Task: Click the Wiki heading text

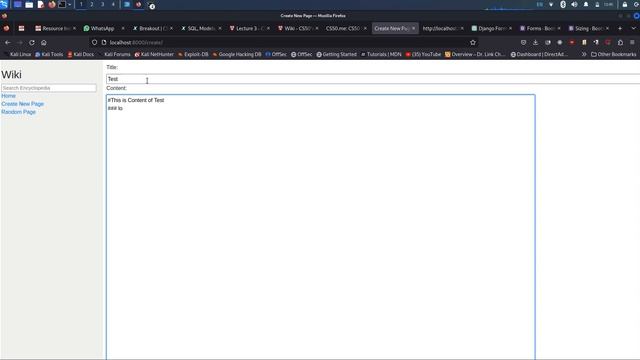Action: tap(11, 75)
